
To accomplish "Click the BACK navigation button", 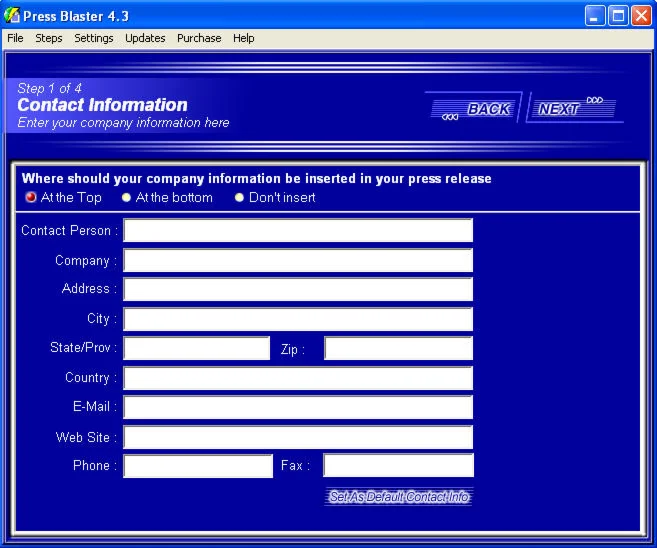I will (473, 108).
